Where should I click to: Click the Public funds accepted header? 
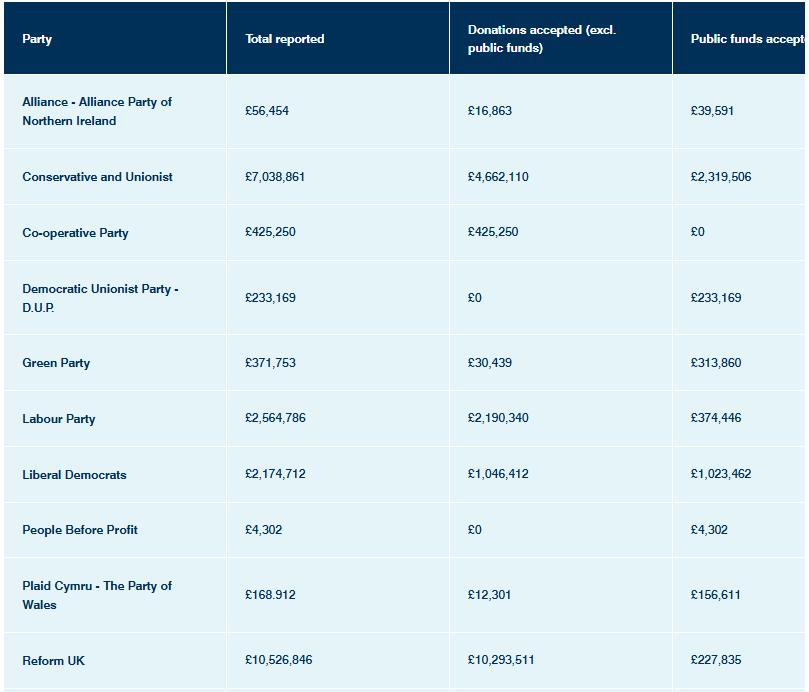pyautogui.click(x=746, y=39)
